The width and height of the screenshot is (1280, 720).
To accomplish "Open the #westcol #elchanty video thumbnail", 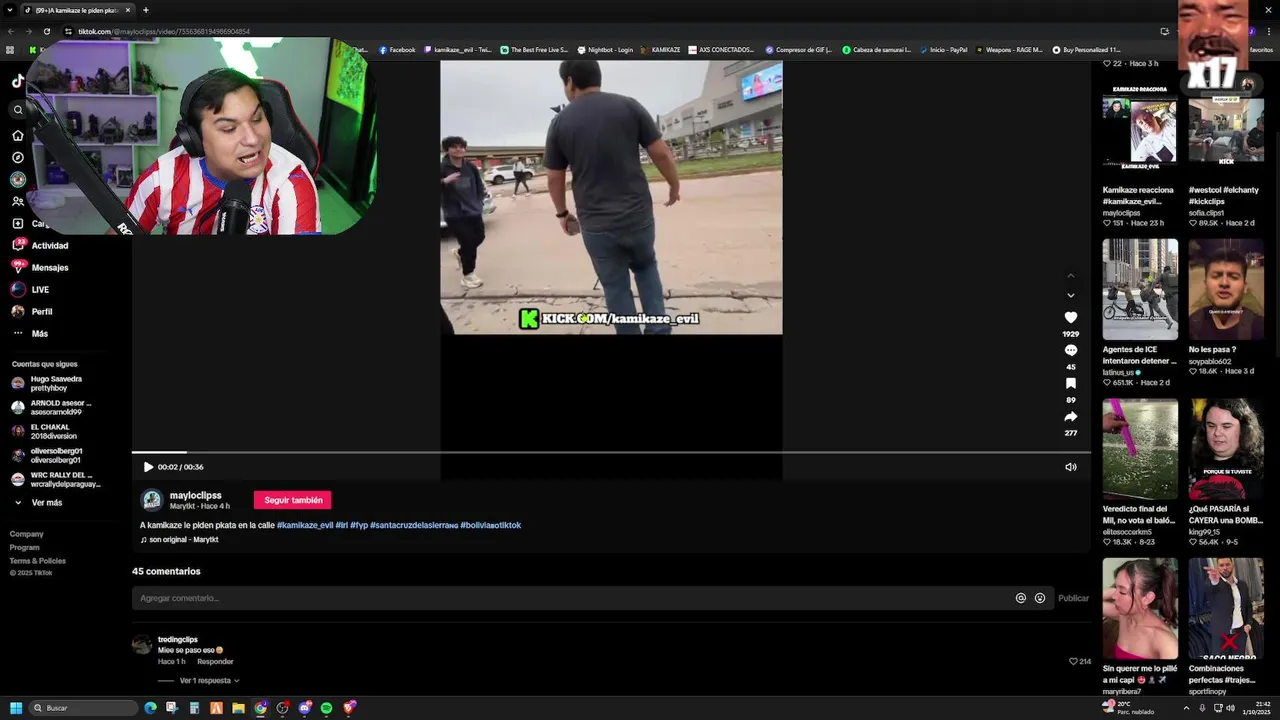I will [x=1226, y=132].
